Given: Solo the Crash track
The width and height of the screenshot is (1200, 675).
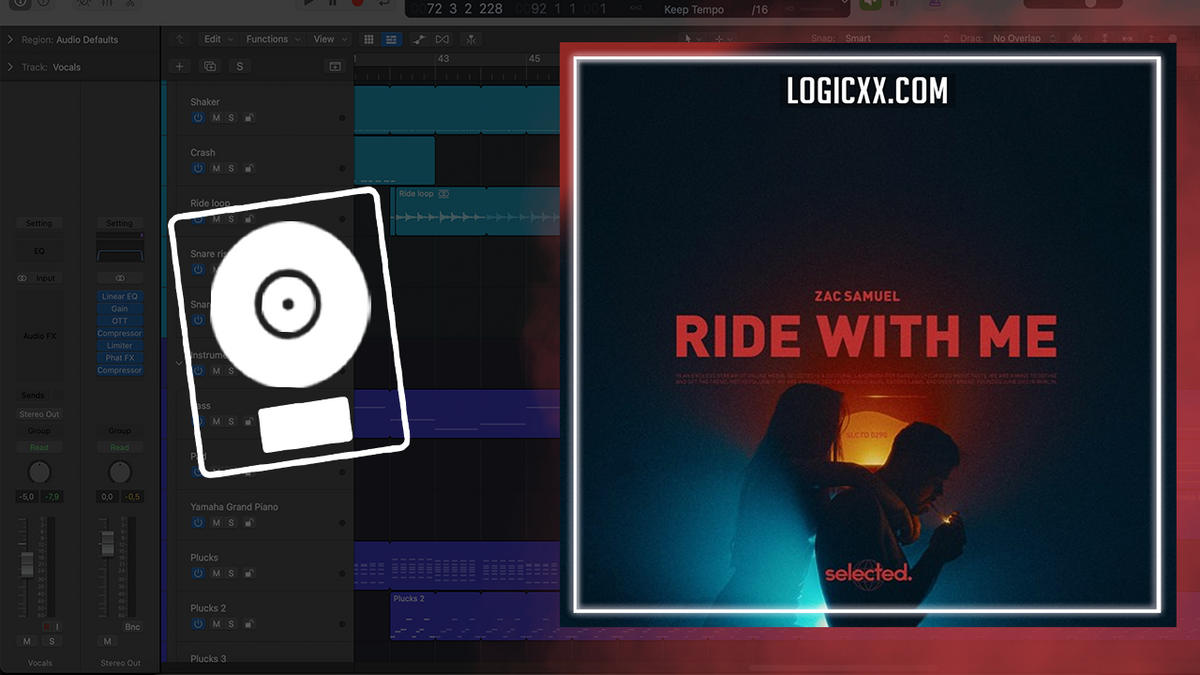Looking at the screenshot, I should click(x=230, y=168).
